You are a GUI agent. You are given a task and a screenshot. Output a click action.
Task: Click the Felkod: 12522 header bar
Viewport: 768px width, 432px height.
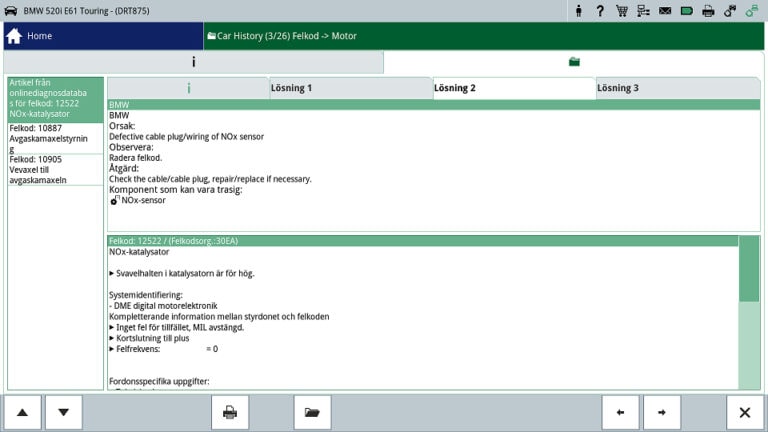(423, 241)
